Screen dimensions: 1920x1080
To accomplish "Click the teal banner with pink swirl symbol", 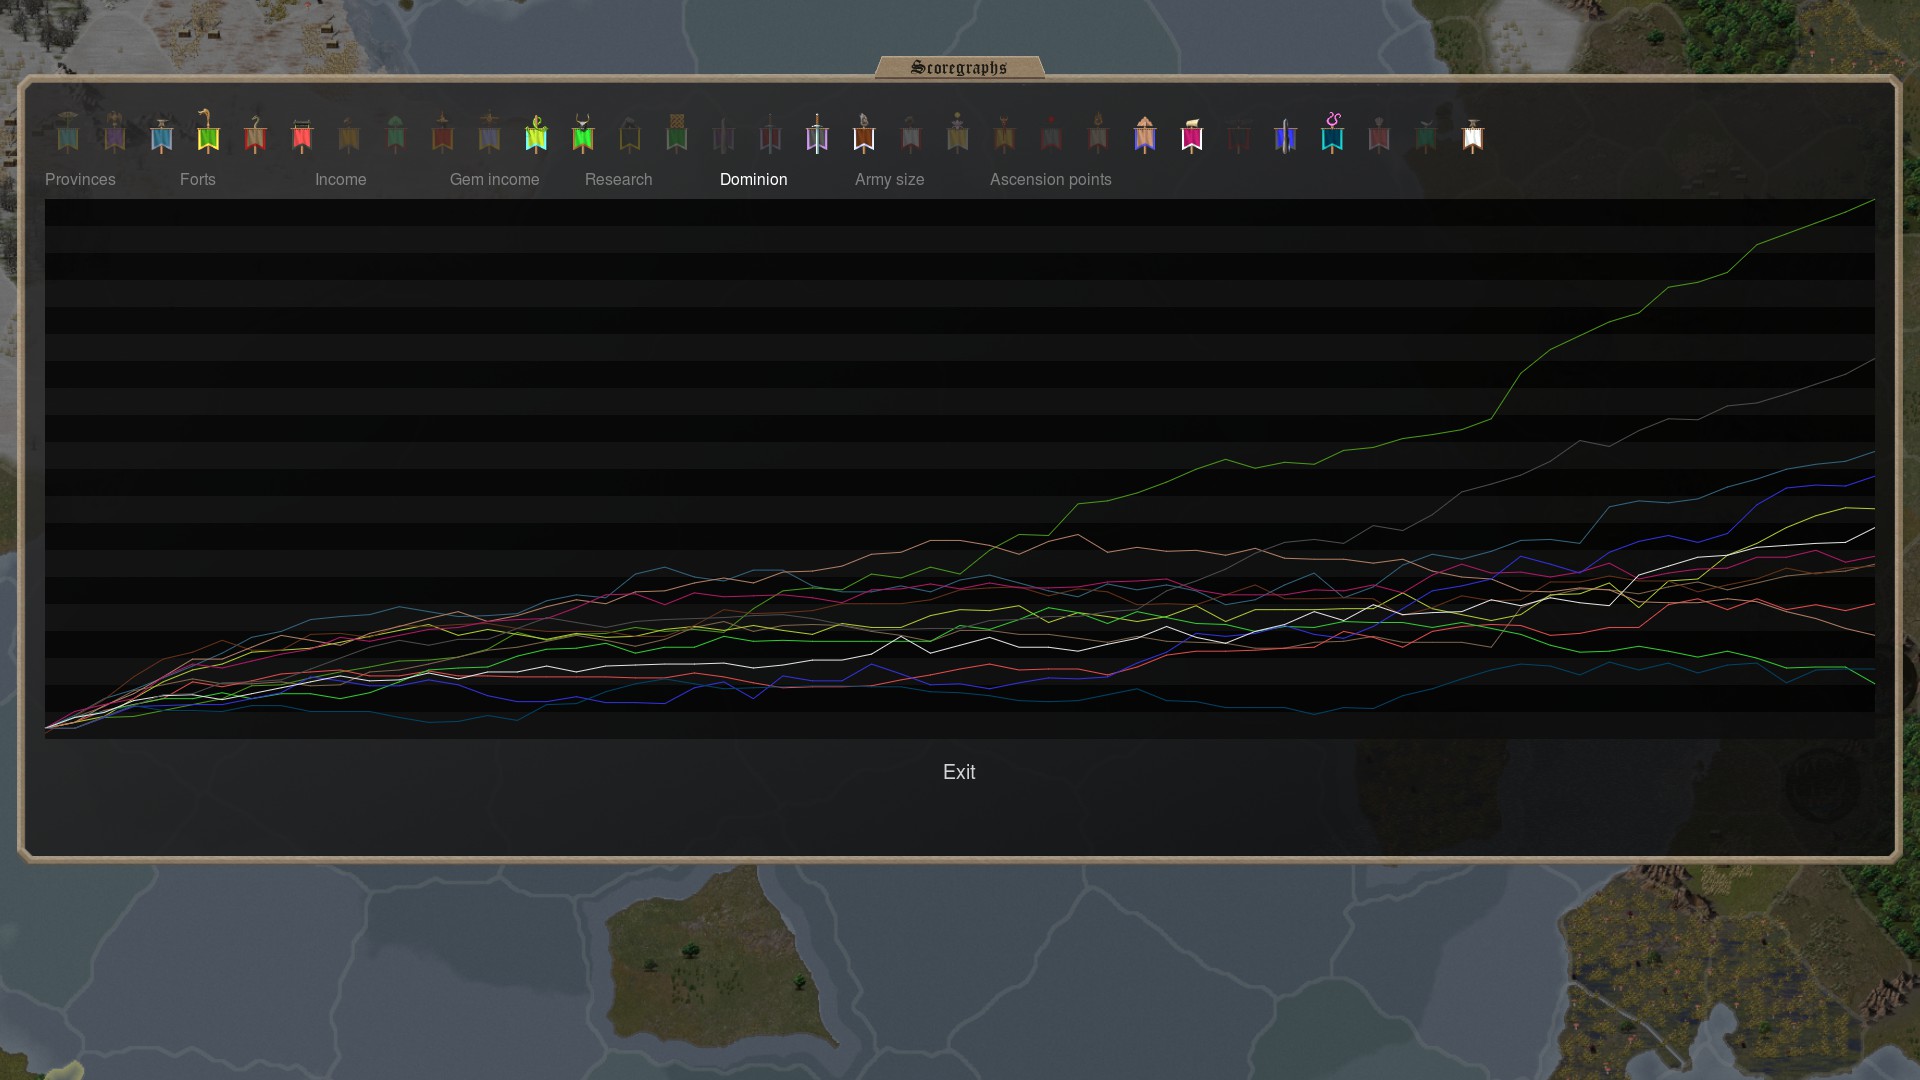I will point(1332,132).
